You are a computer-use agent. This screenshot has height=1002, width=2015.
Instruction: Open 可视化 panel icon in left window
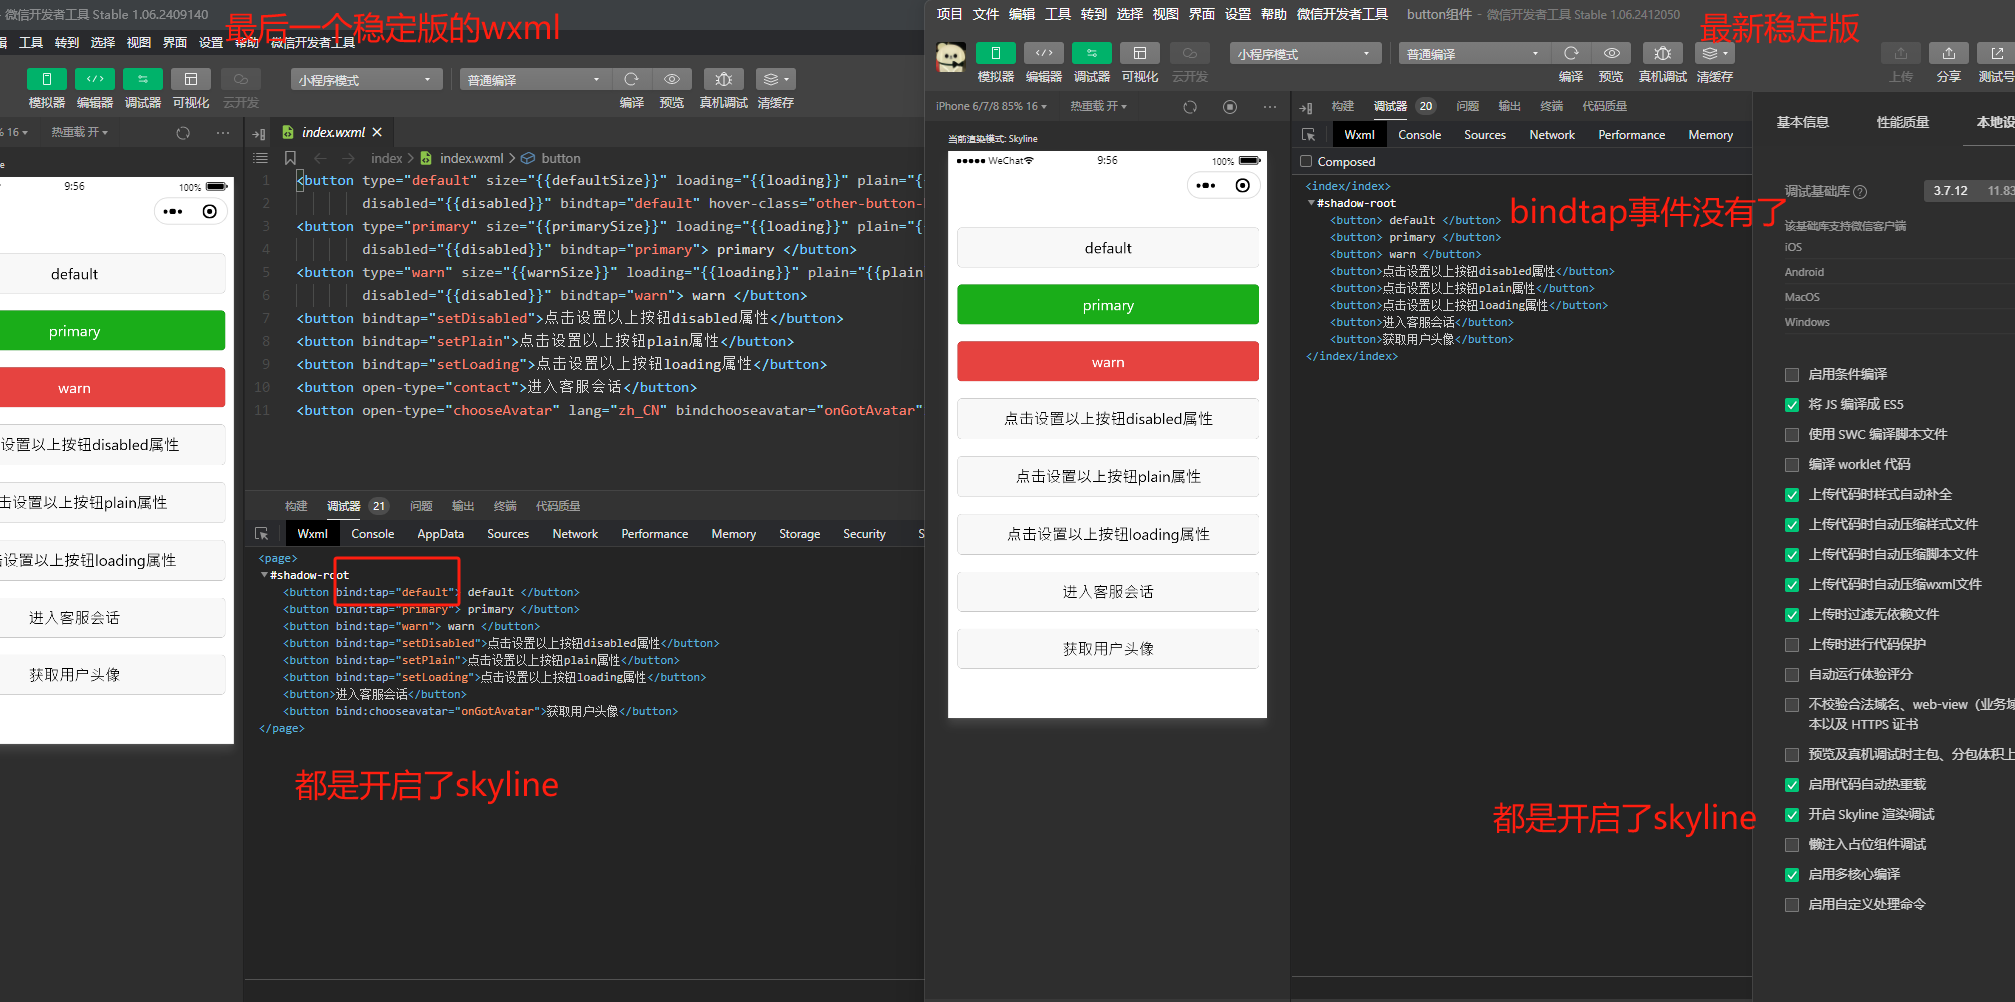click(191, 79)
